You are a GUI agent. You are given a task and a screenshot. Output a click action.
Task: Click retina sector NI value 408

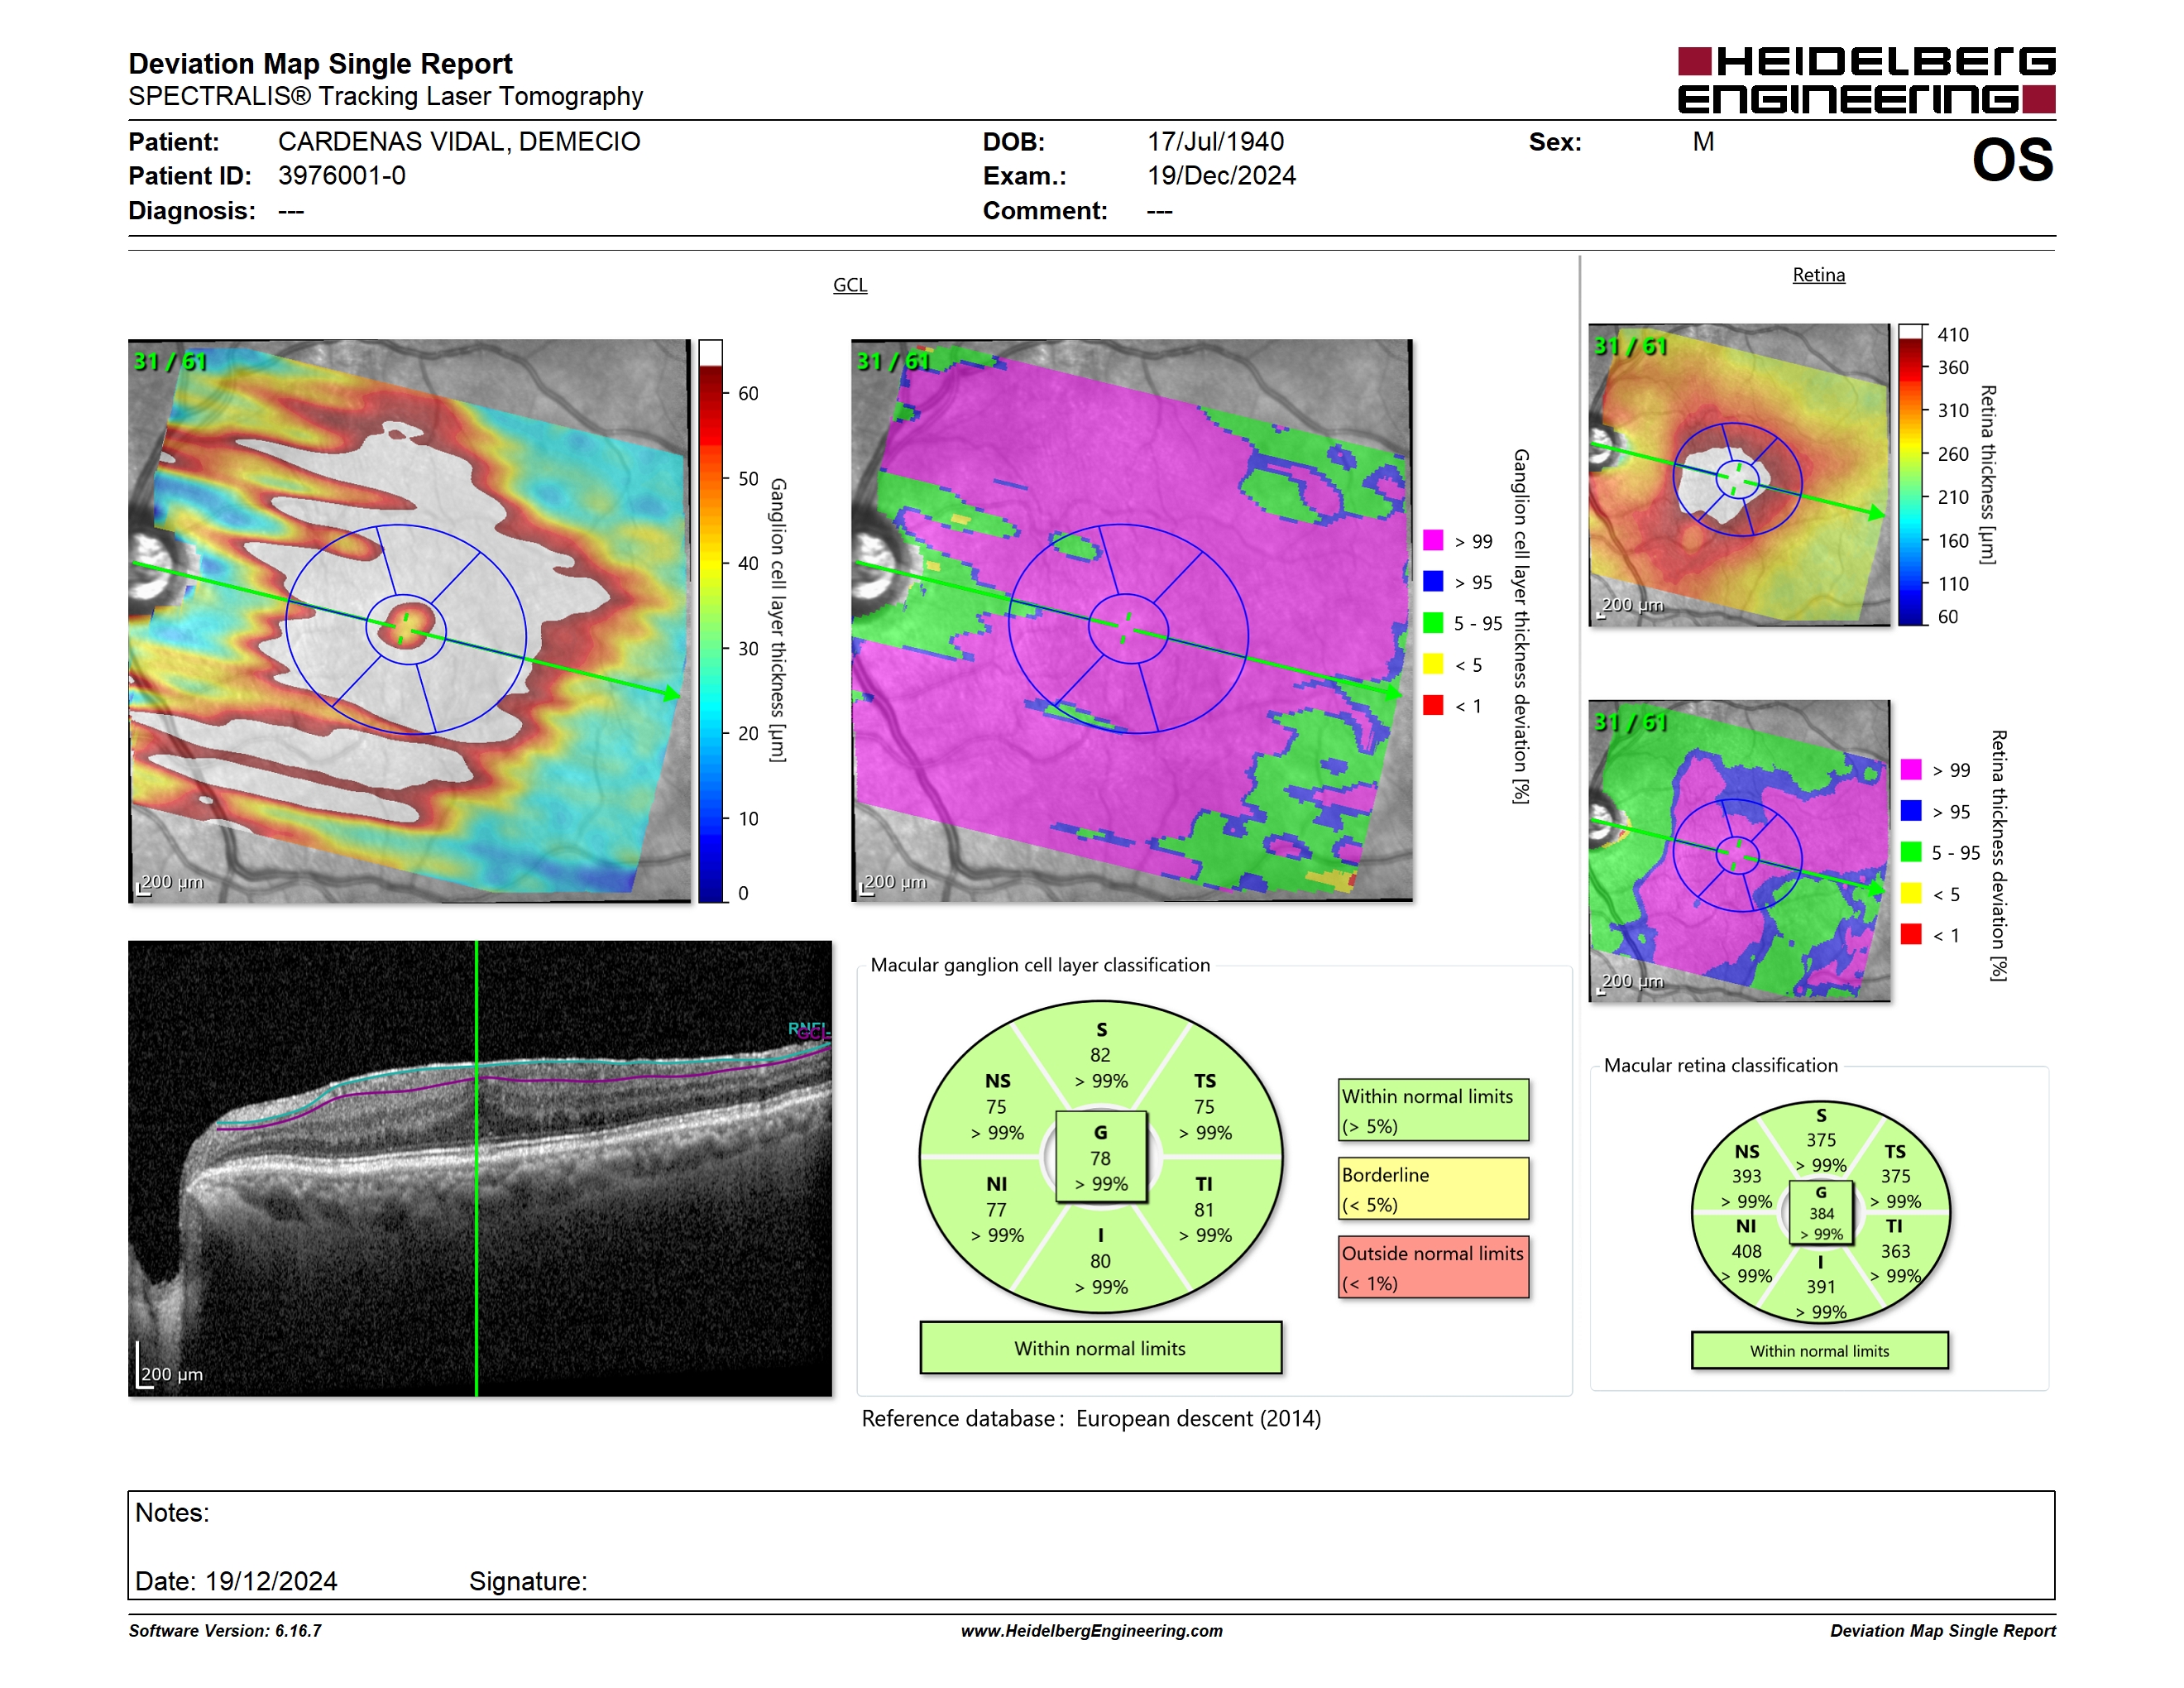coord(1747,1251)
